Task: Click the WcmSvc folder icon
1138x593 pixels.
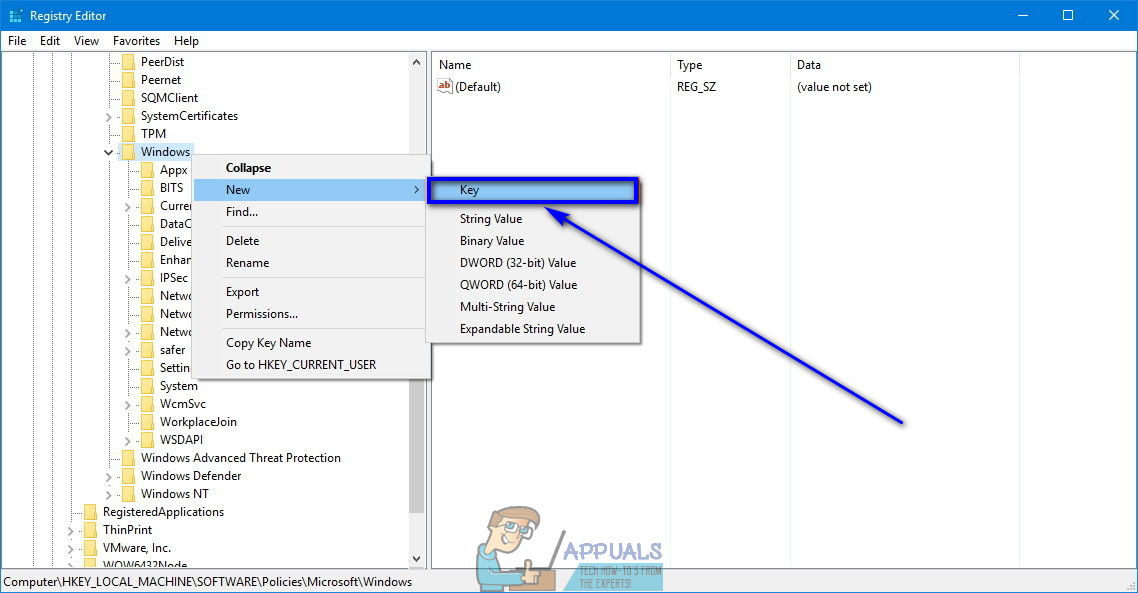Action: tap(147, 404)
